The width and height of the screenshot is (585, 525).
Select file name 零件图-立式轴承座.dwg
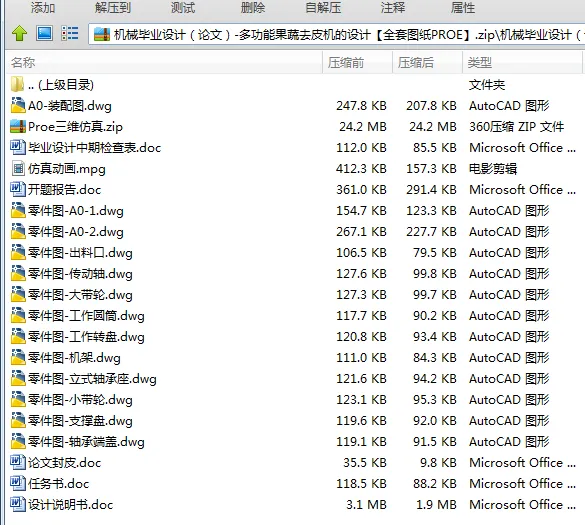[x=92, y=379]
